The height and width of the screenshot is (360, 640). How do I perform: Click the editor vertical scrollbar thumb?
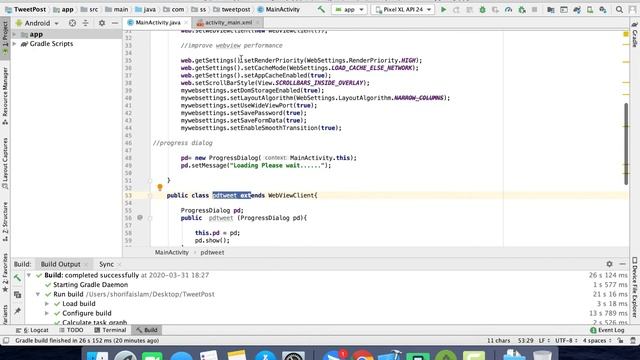[x=626, y=144]
